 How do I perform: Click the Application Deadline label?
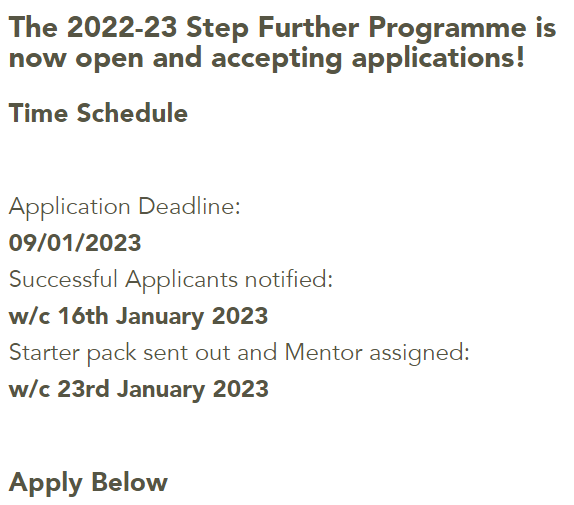pyautogui.click(x=124, y=207)
